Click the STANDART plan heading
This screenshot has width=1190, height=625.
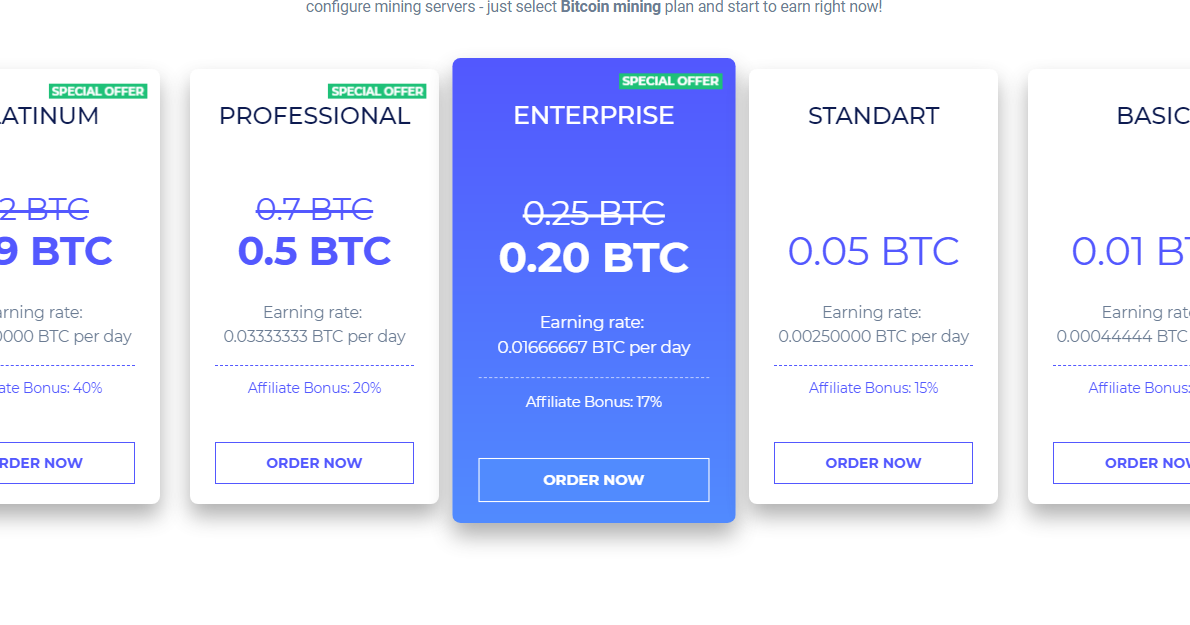pyautogui.click(x=873, y=115)
